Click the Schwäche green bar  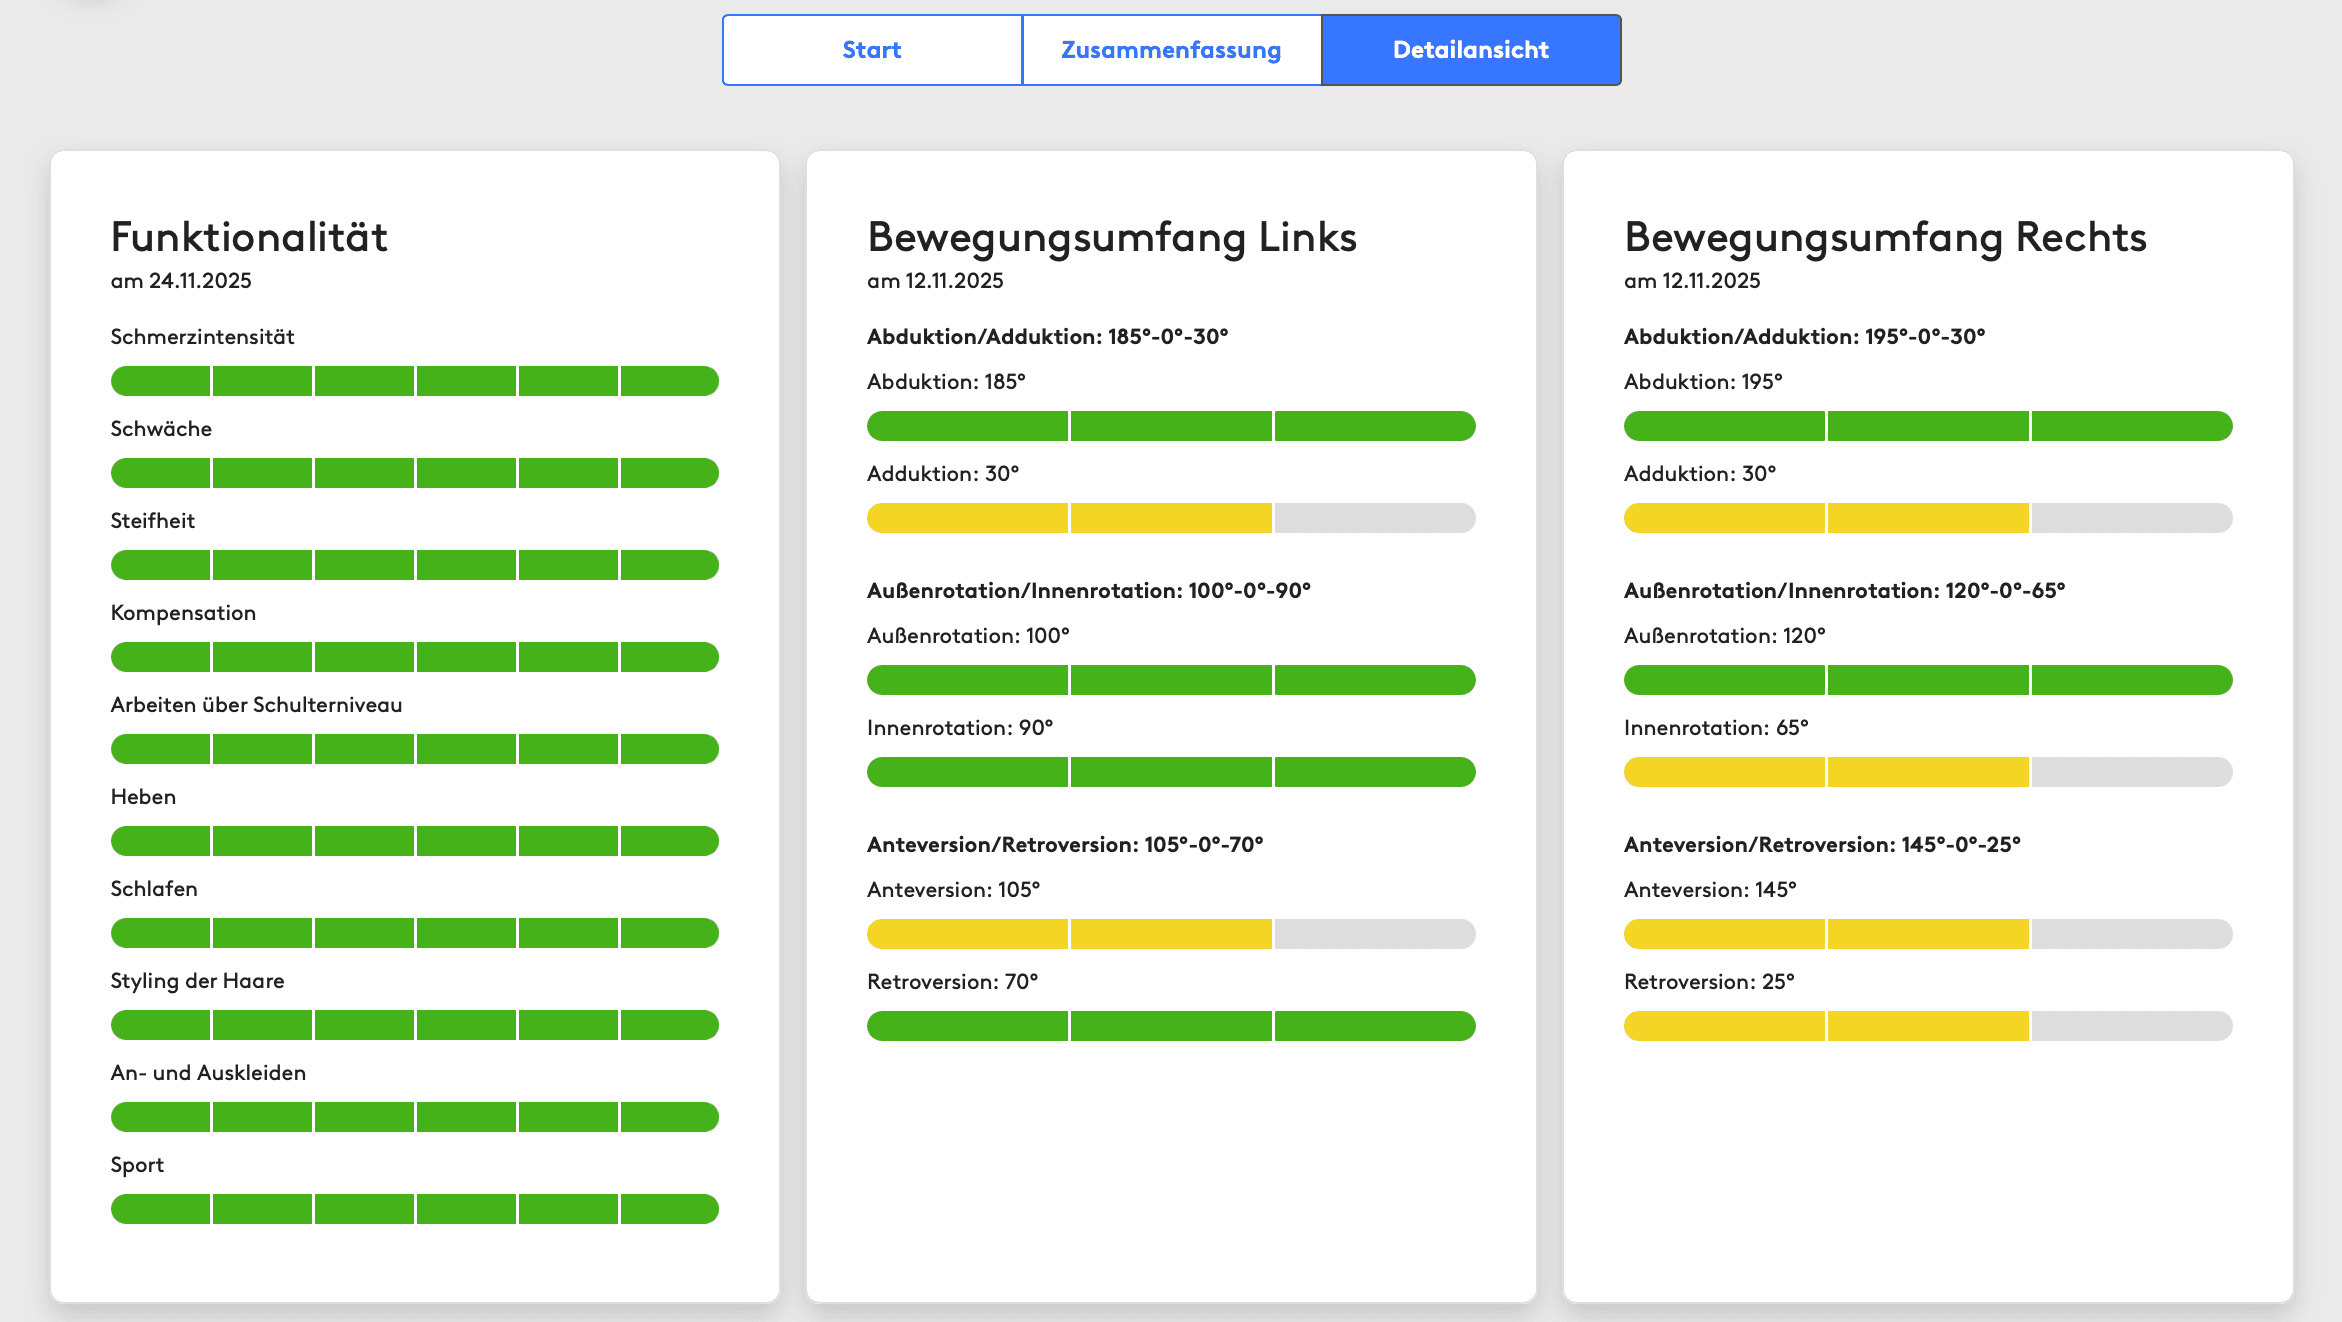pyautogui.click(x=414, y=473)
